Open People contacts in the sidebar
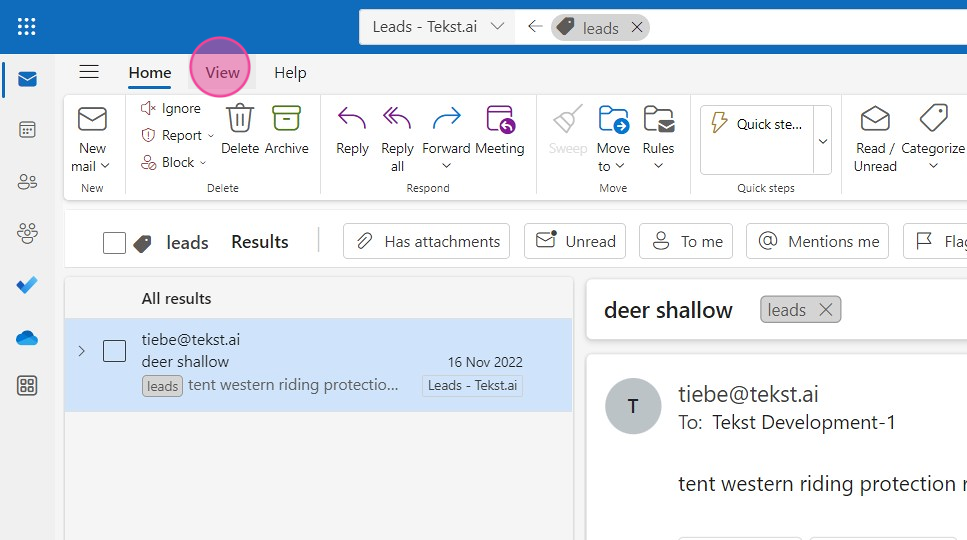 click(x=27, y=182)
